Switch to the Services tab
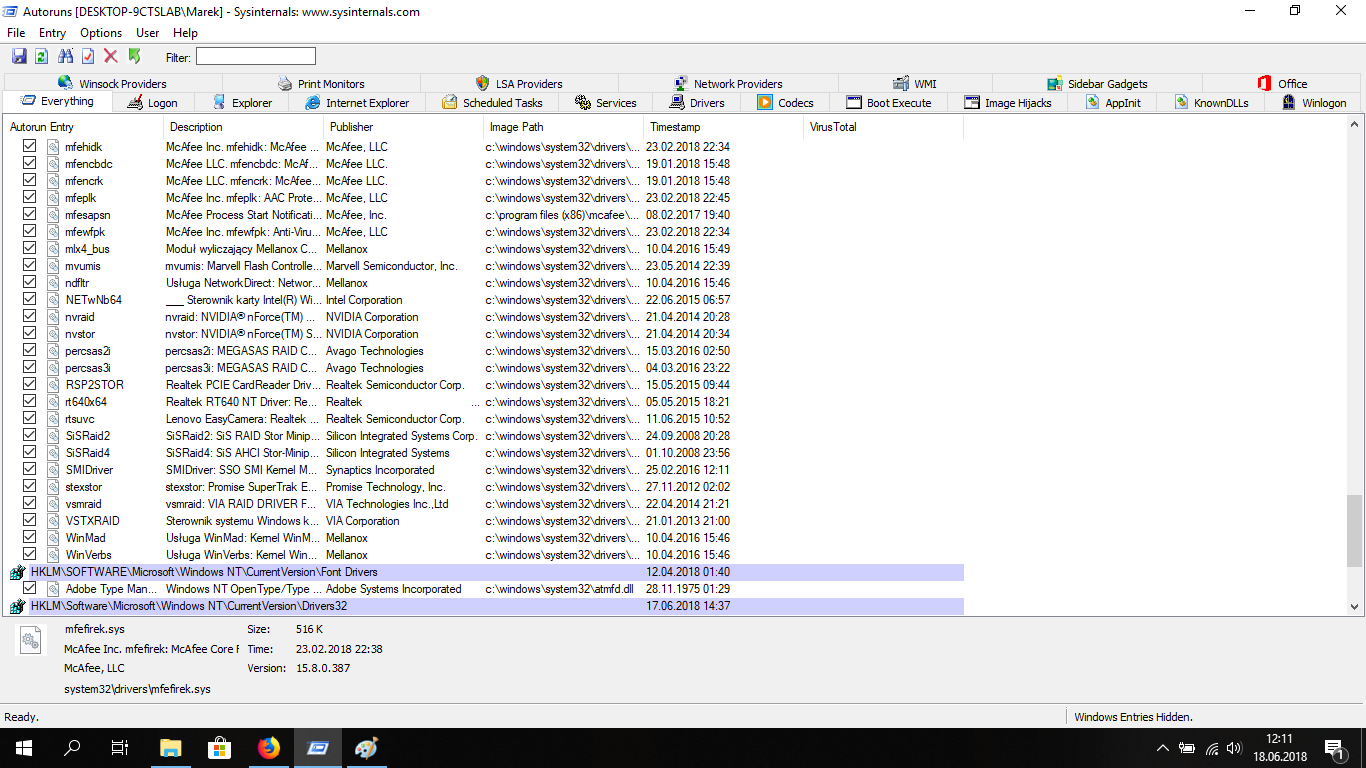This screenshot has width=1366, height=768. point(606,103)
